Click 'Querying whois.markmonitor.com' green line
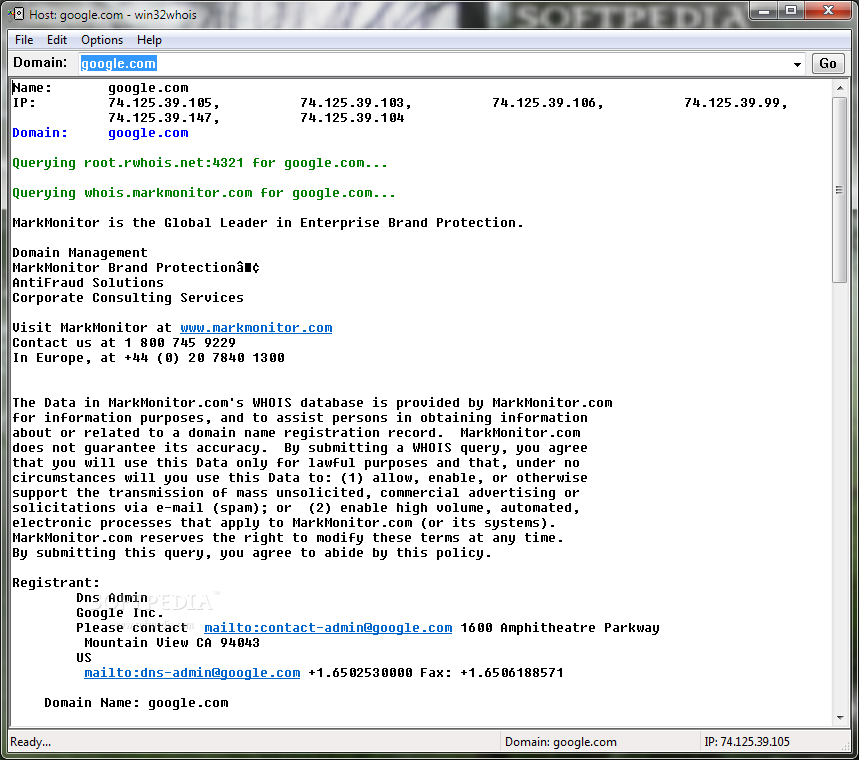 point(203,193)
